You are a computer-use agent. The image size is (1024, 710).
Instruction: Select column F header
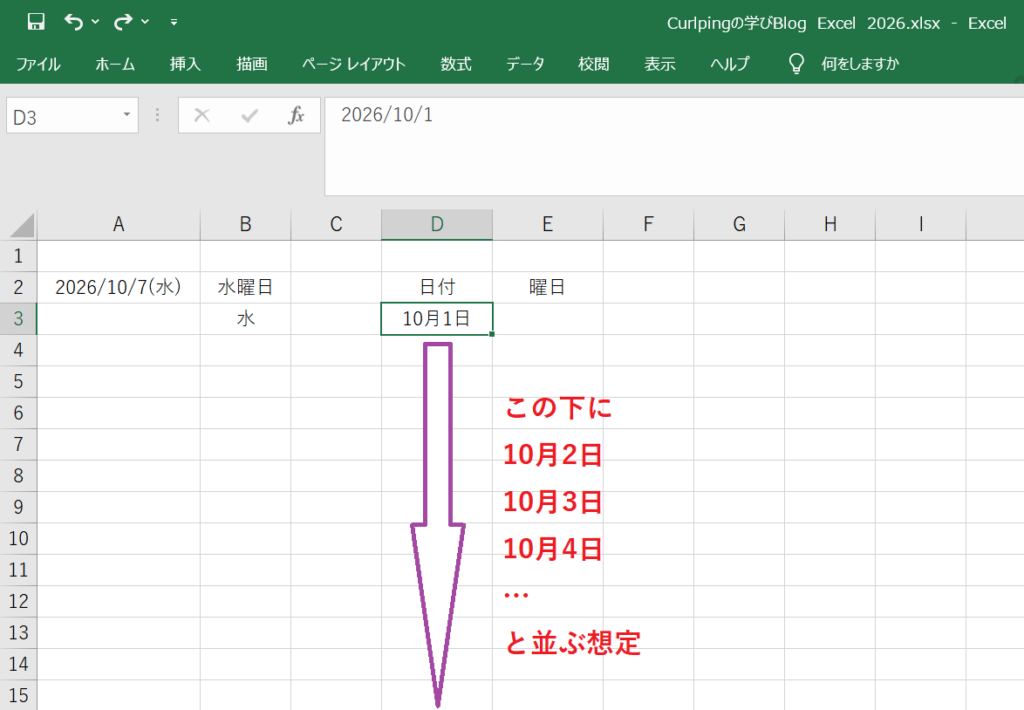648,225
